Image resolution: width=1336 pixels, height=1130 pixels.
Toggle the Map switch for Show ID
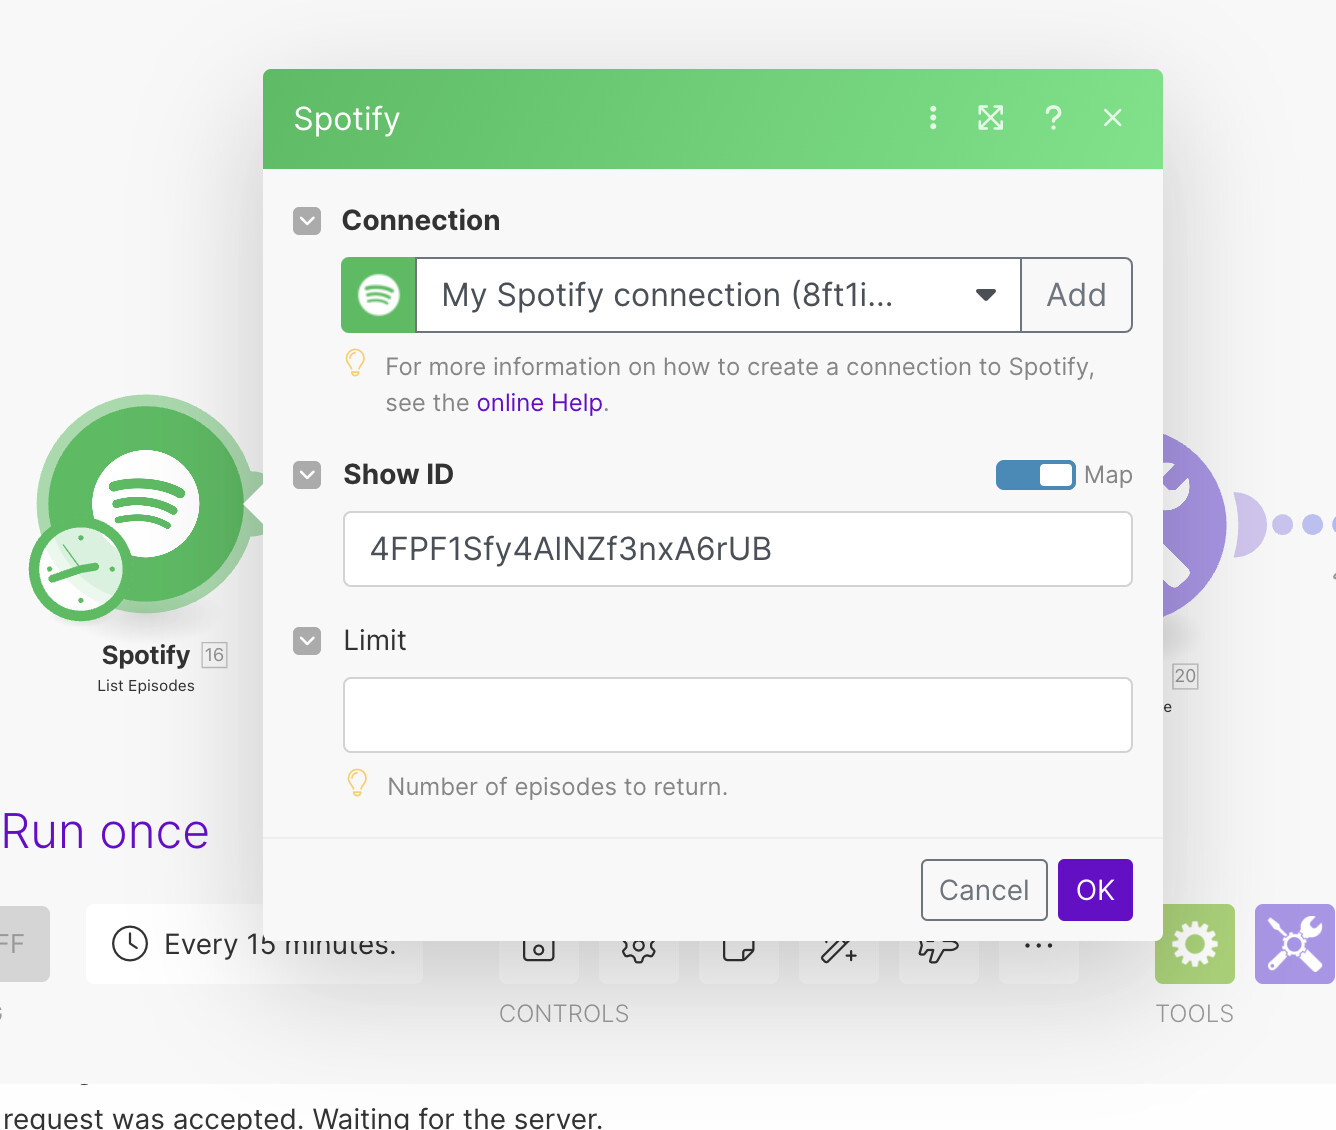[x=1035, y=475]
